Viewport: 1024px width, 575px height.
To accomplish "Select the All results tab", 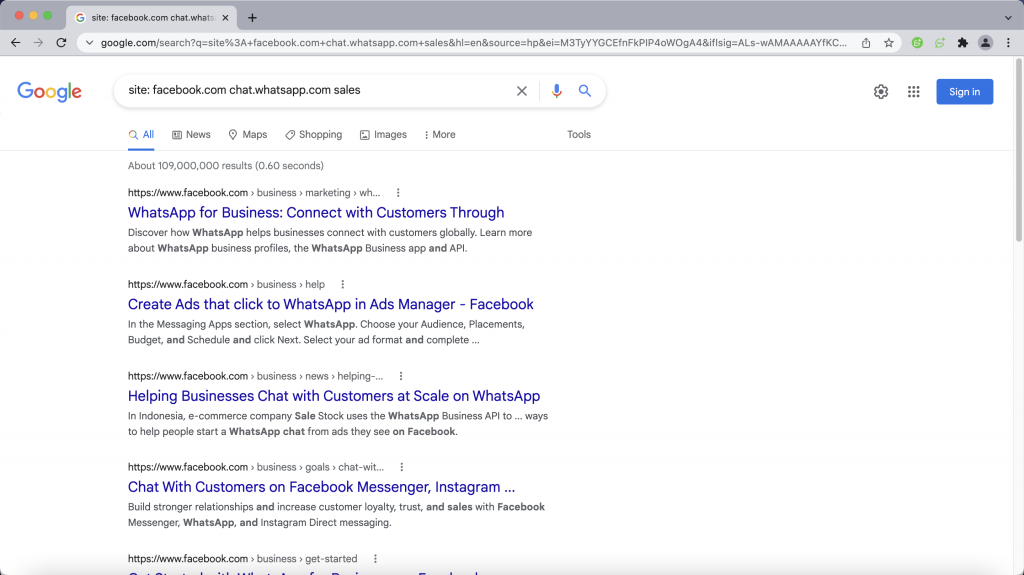I will click(x=141, y=135).
